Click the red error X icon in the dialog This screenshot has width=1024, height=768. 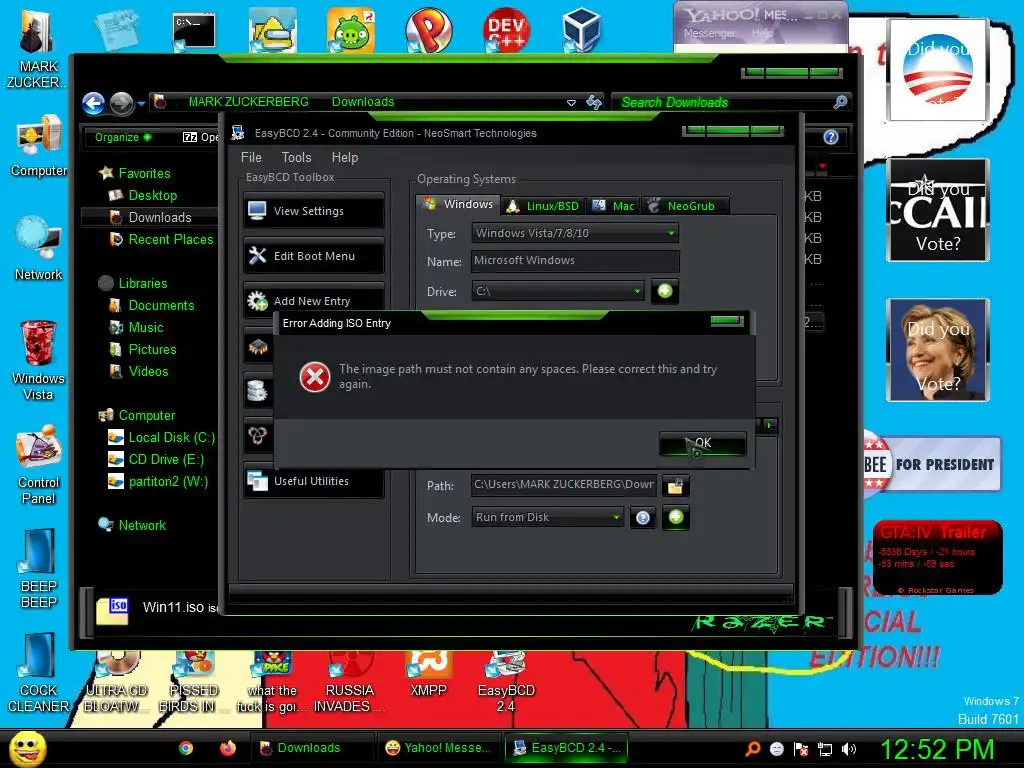tap(315, 377)
